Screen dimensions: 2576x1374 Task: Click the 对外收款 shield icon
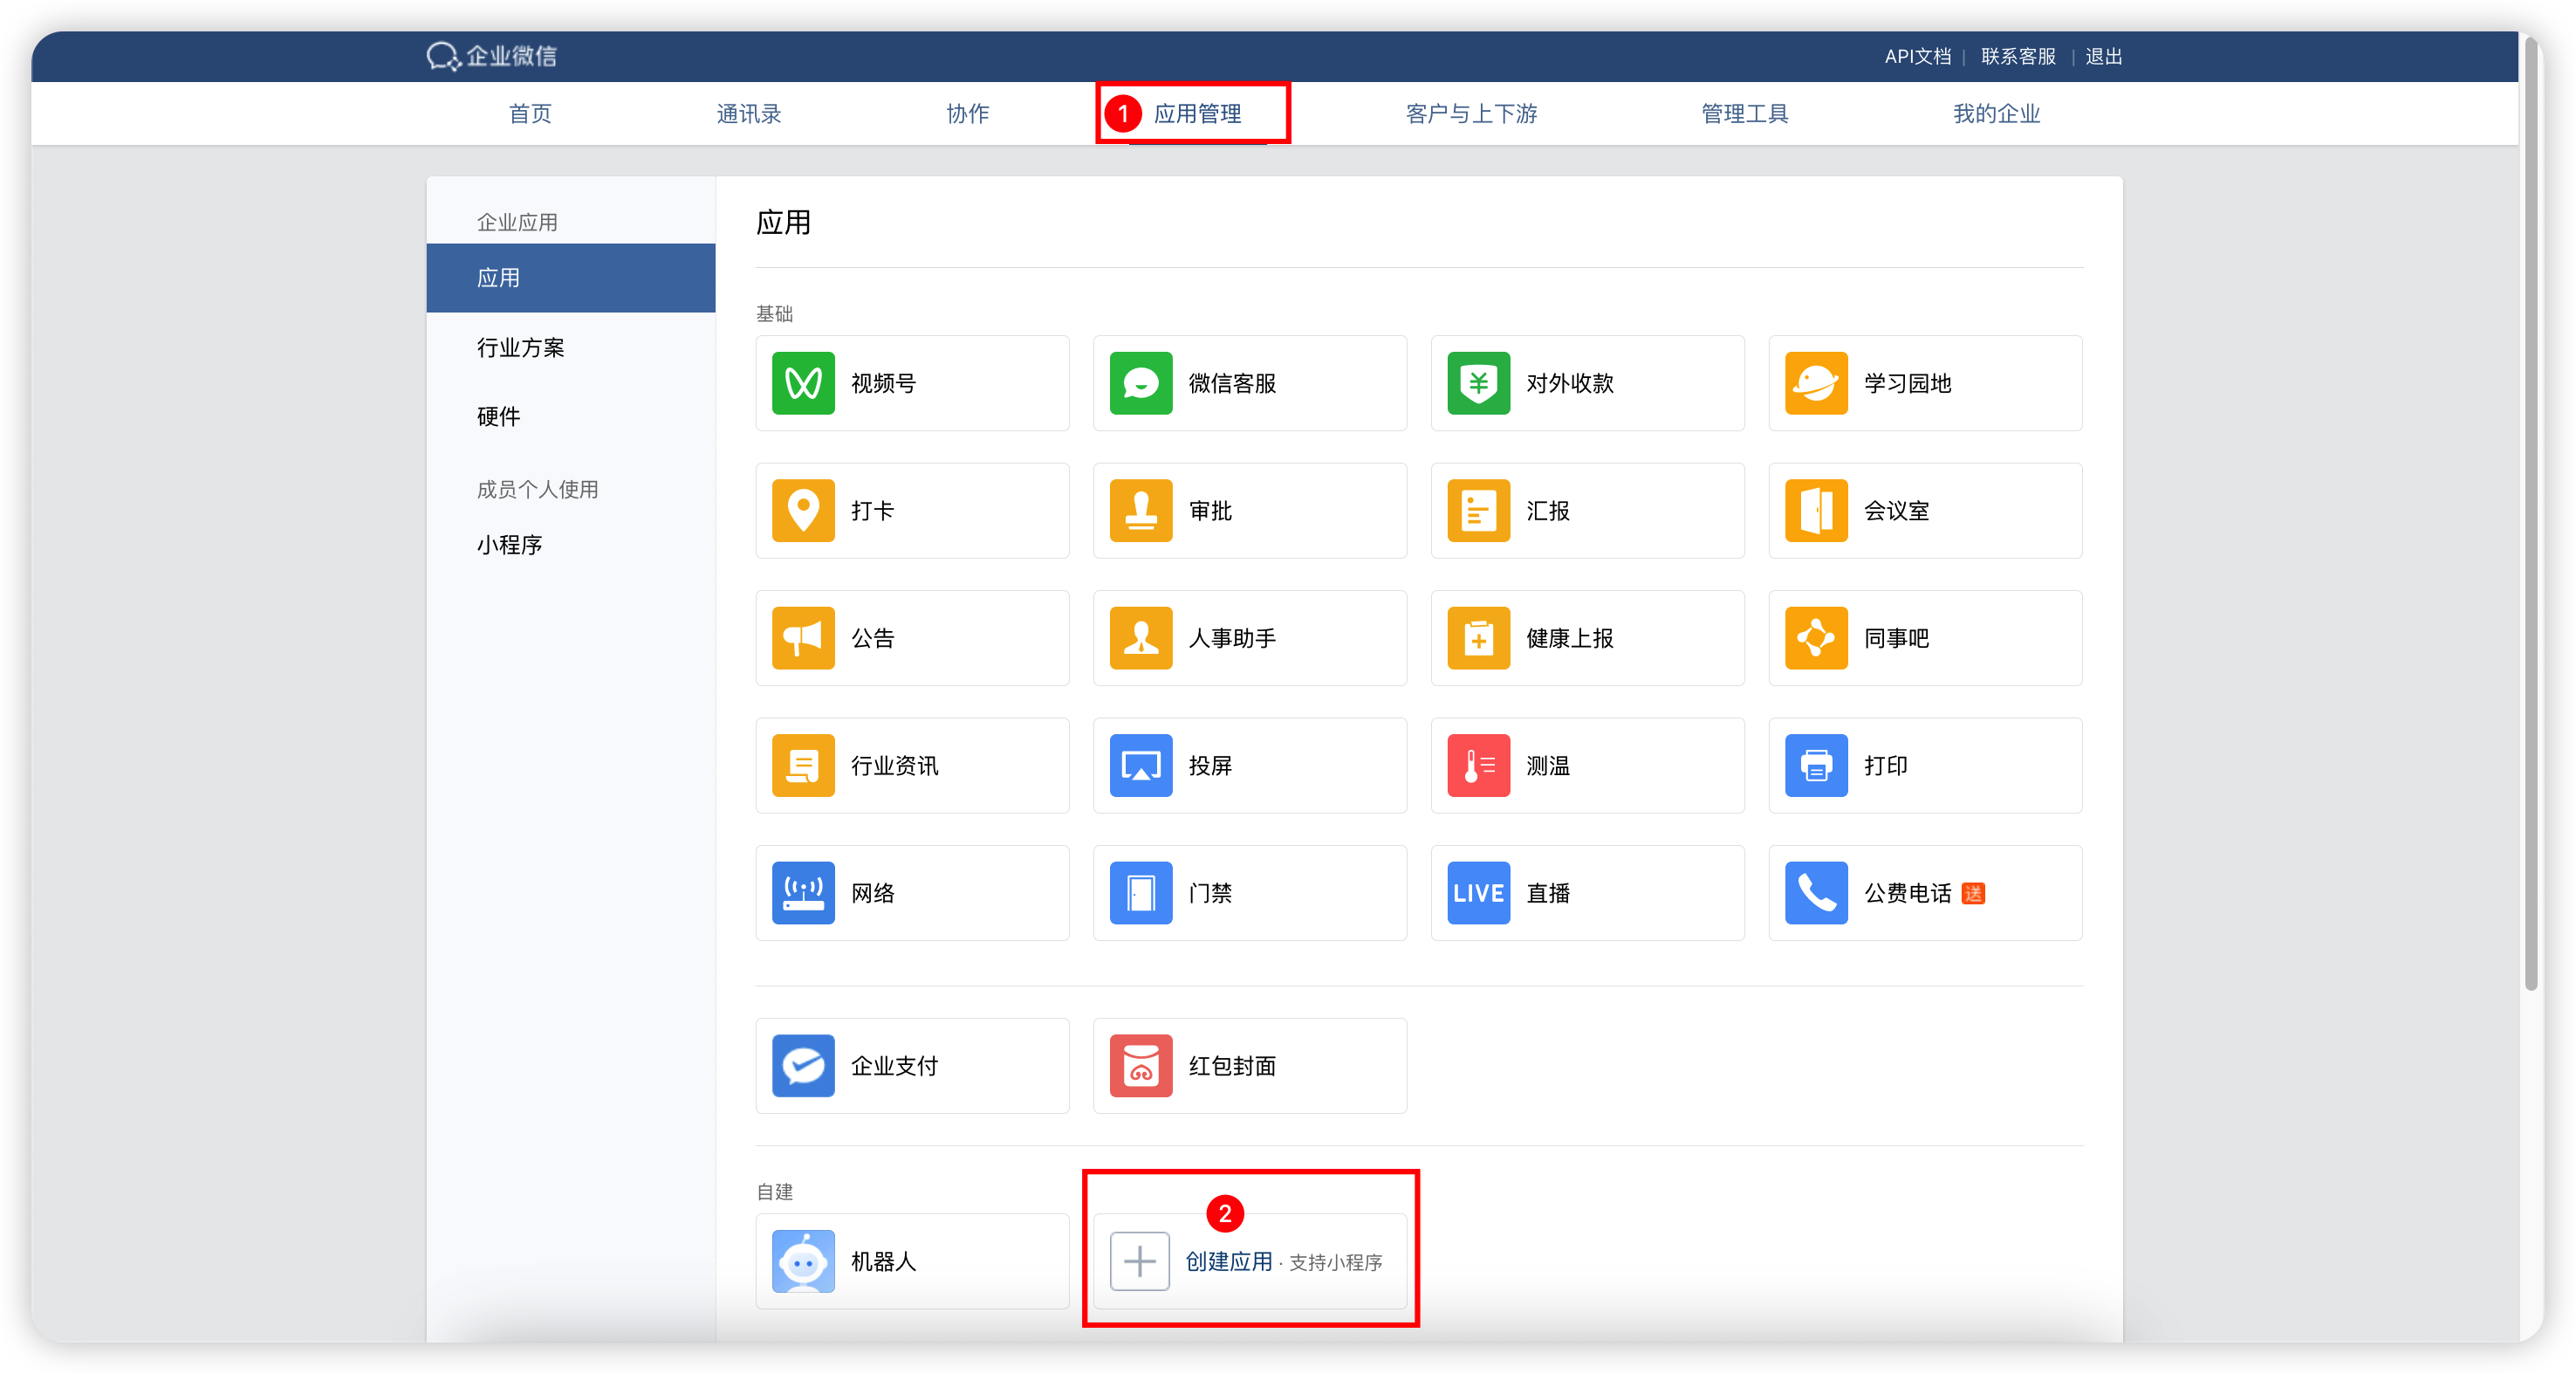pos(1479,383)
